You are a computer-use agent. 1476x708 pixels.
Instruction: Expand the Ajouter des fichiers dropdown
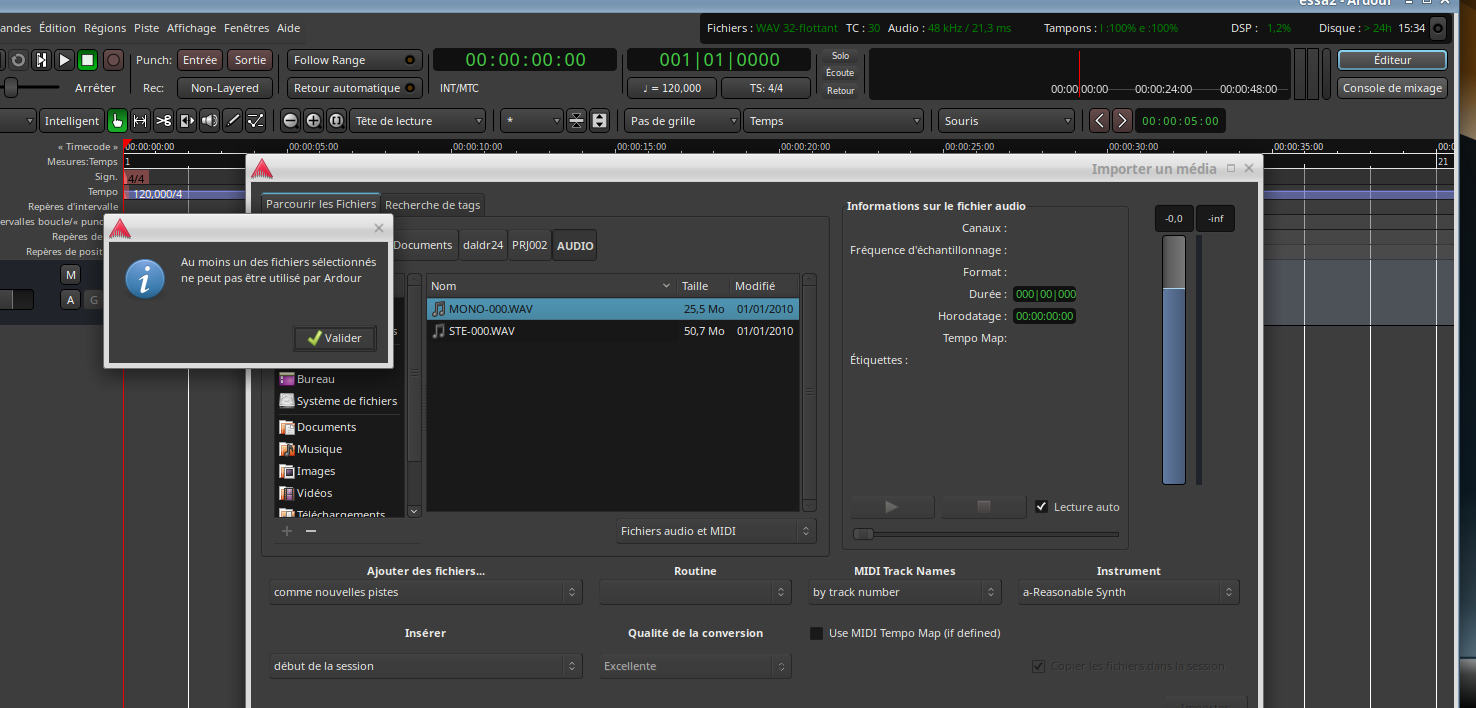(x=425, y=592)
